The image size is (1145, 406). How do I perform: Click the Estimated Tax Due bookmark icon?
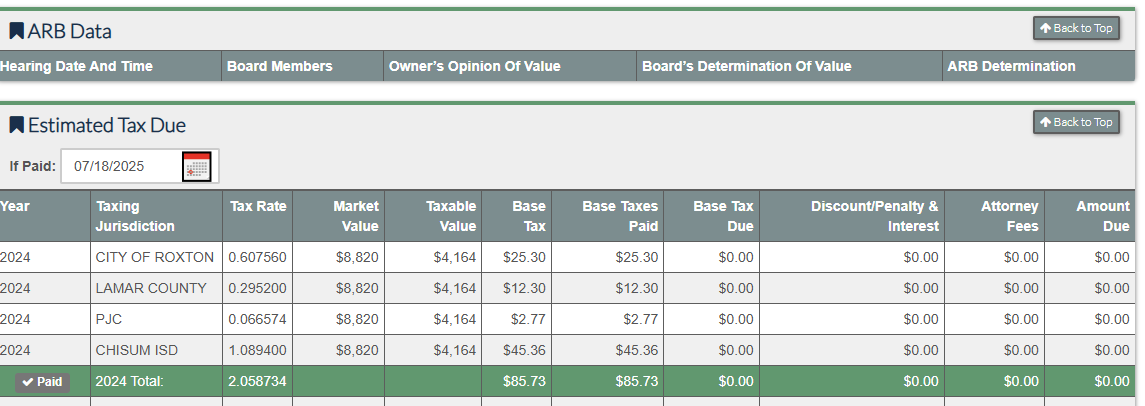coord(16,125)
